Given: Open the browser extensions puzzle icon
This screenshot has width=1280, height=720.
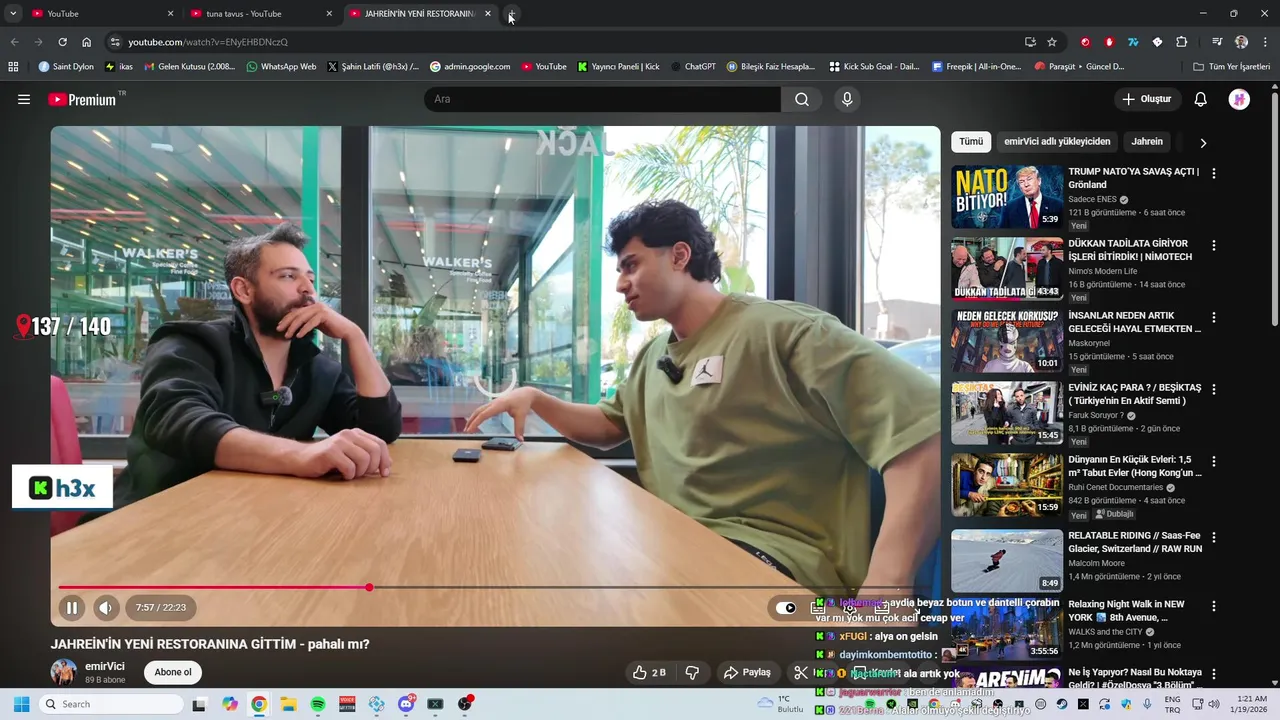Looking at the screenshot, I should tap(1182, 42).
